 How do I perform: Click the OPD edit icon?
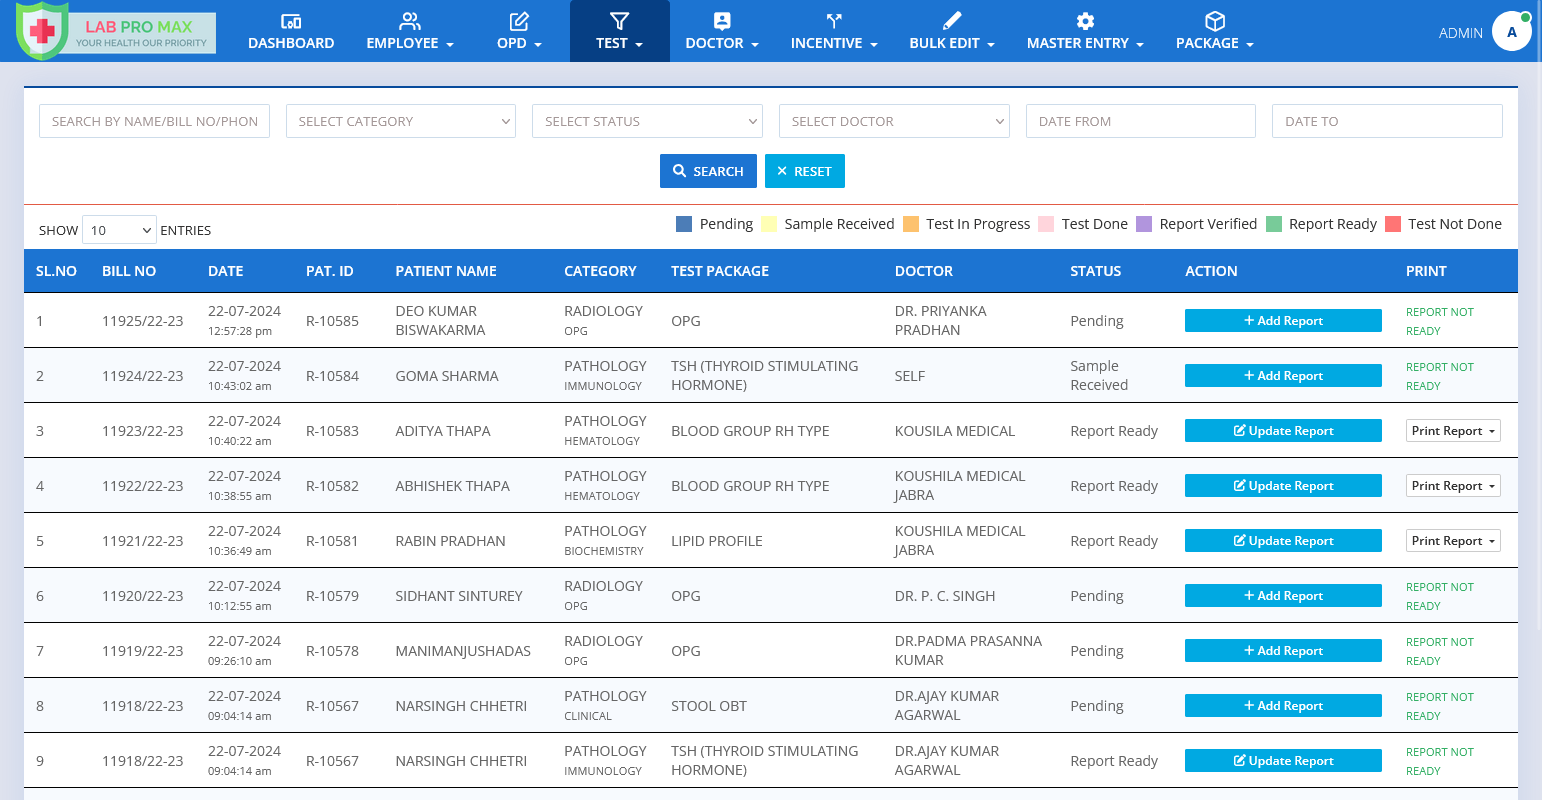(519, 21)
